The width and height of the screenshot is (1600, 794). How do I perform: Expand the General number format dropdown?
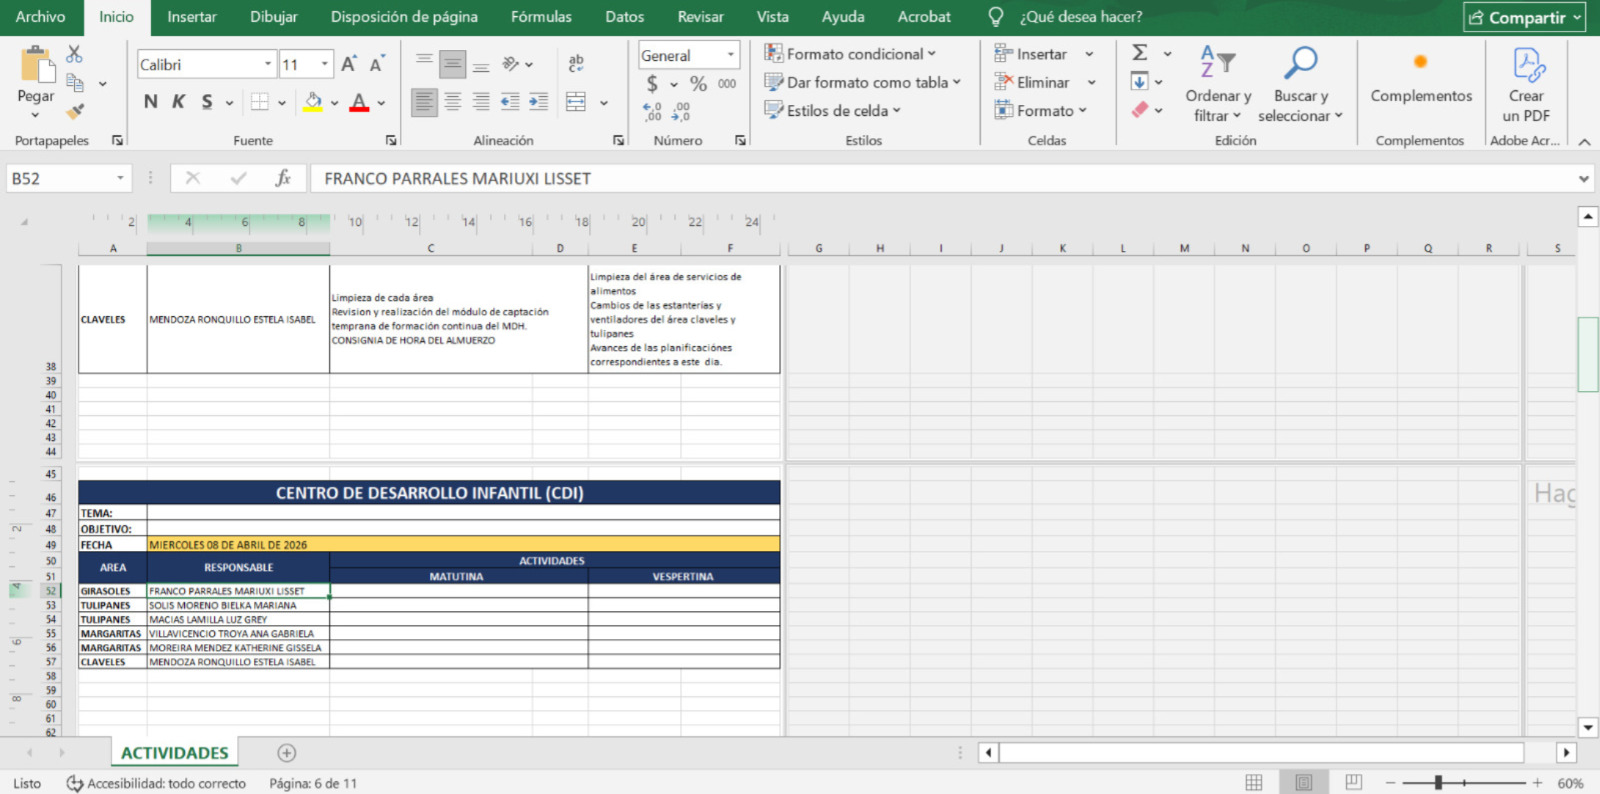coord(730,56)
